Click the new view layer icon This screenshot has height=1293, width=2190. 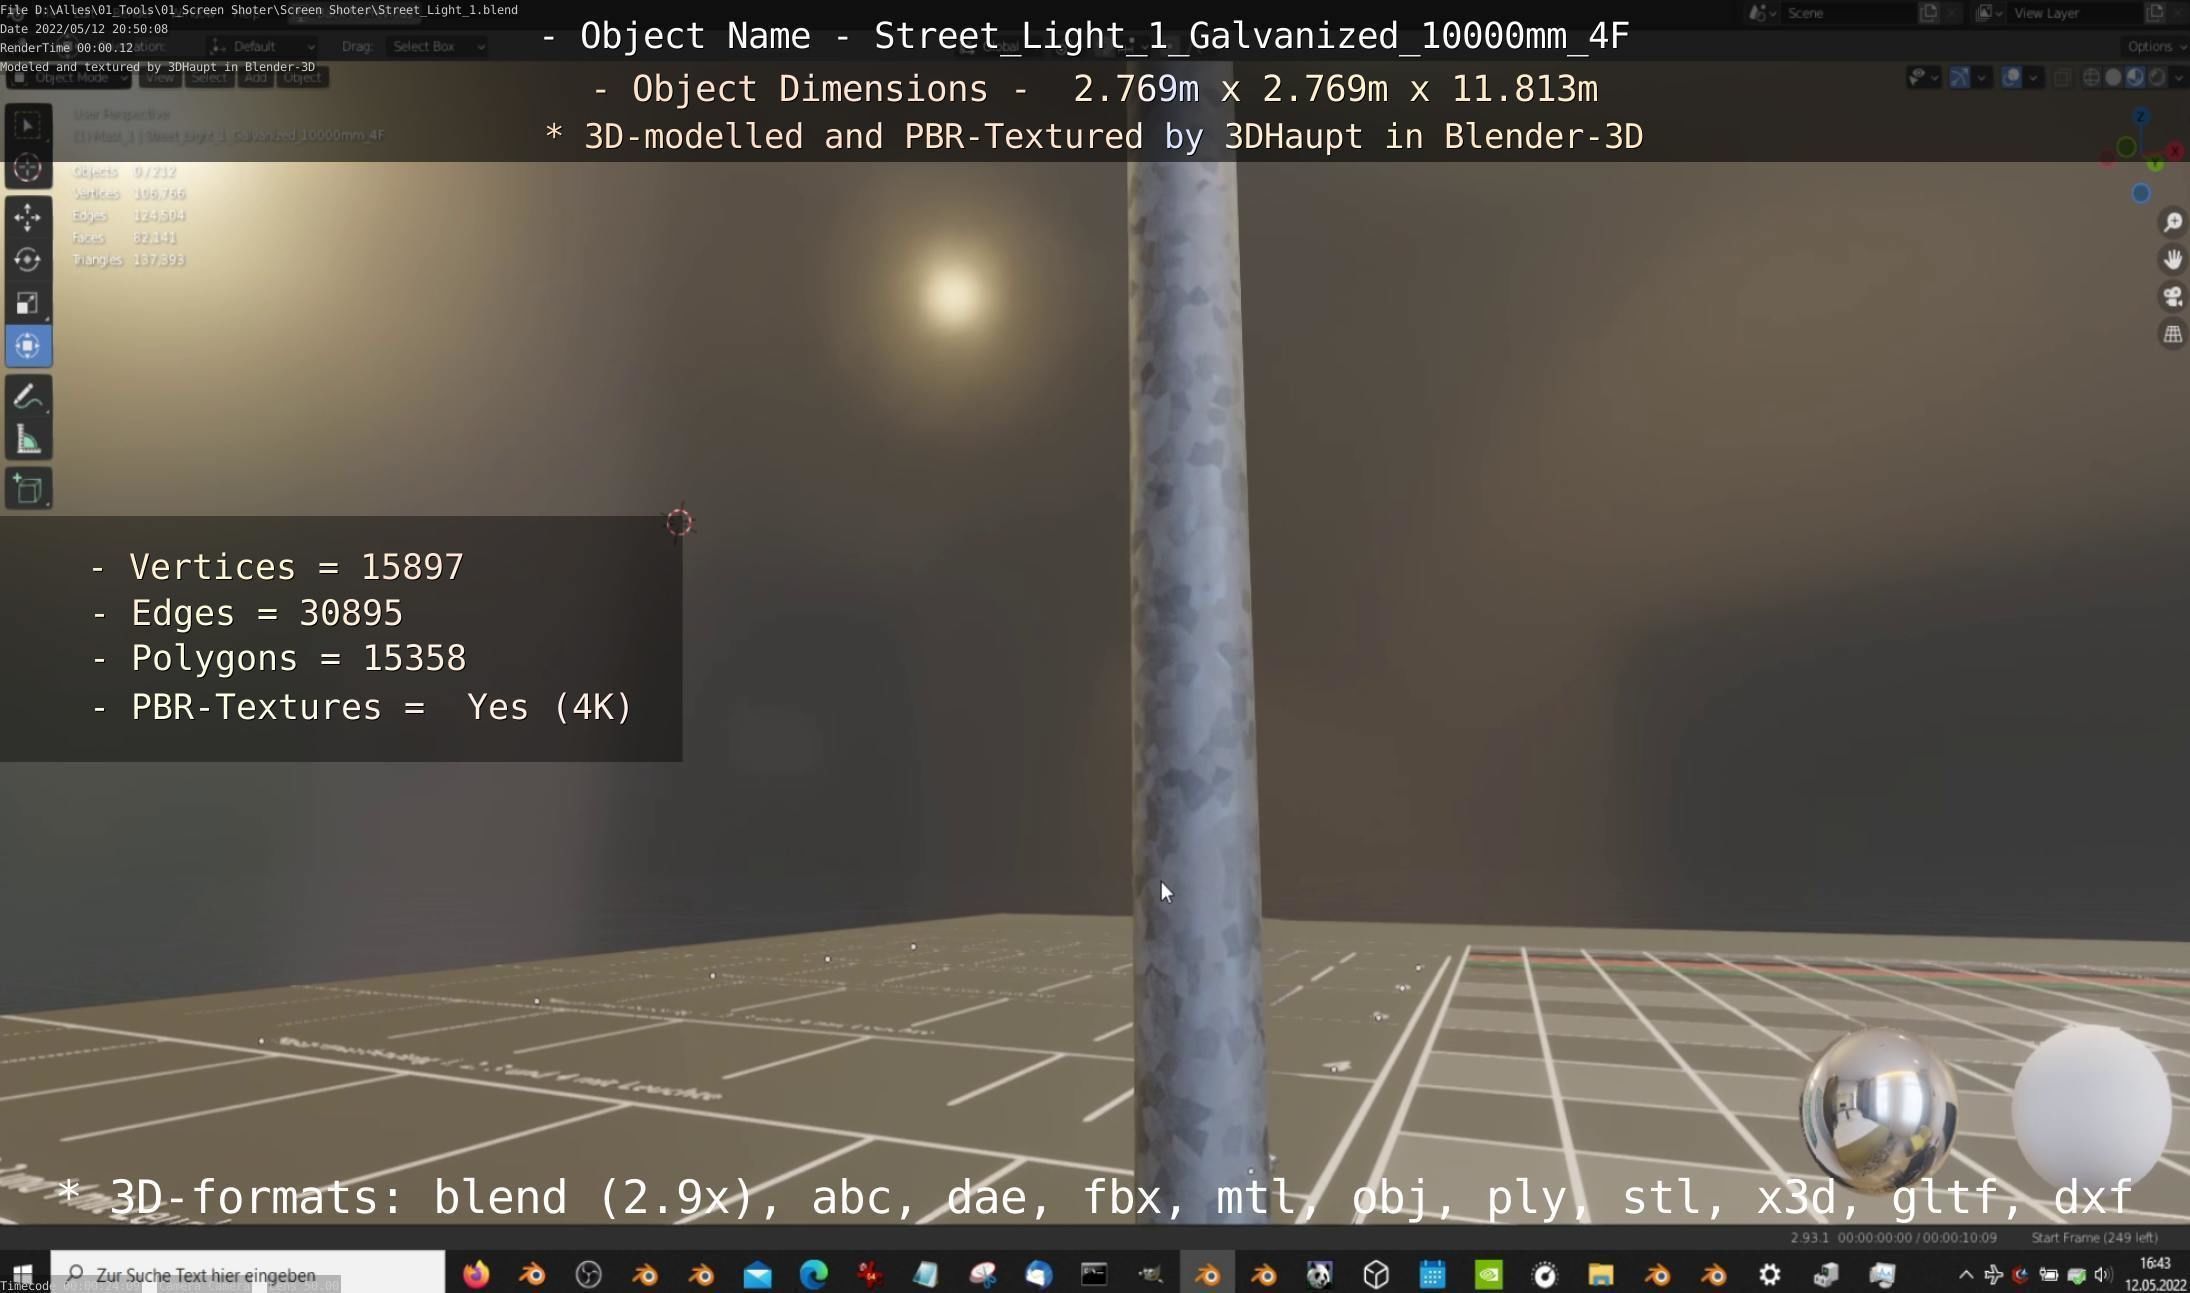point(2155,13)
